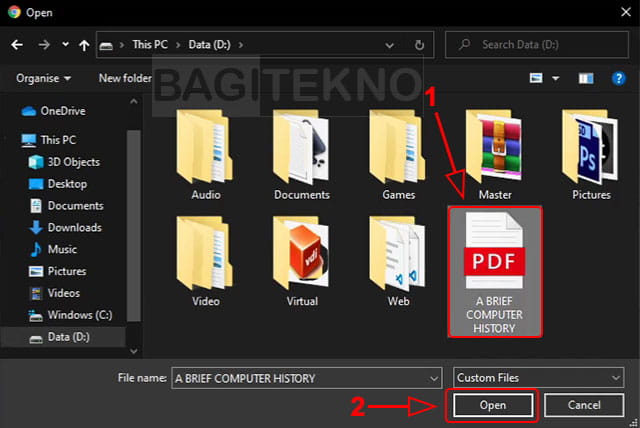Go back with the back arrow
640x428 pixels.
coord(17,44)
